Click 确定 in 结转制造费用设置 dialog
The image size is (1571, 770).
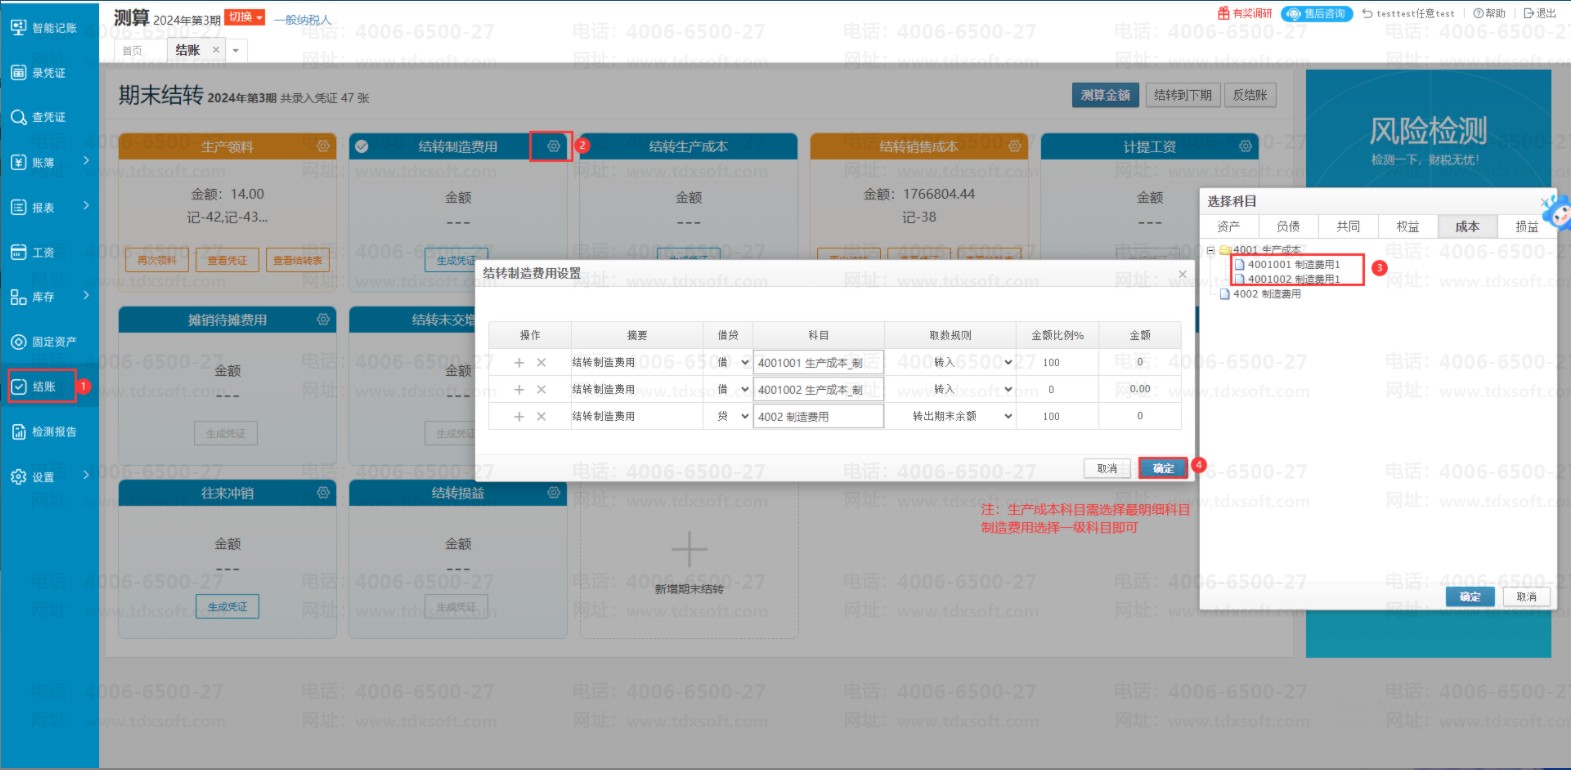(1163, 468)
